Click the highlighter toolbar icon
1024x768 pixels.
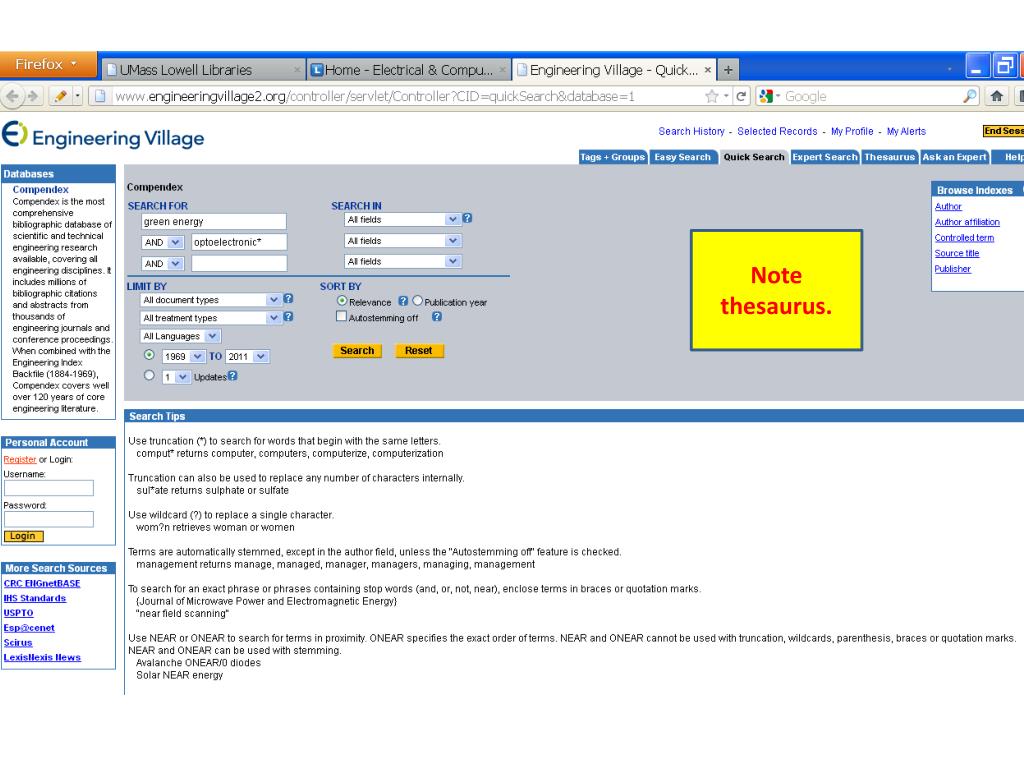point(60,96)
